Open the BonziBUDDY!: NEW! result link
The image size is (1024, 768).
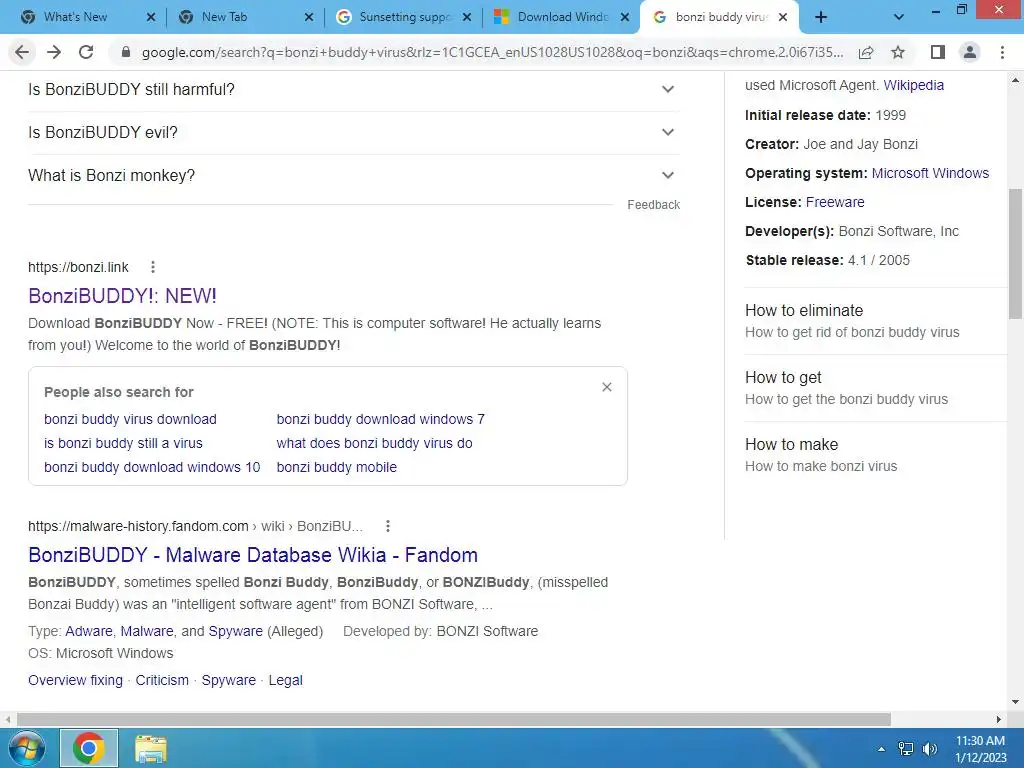pyautogui.click(x=122, y=296)
